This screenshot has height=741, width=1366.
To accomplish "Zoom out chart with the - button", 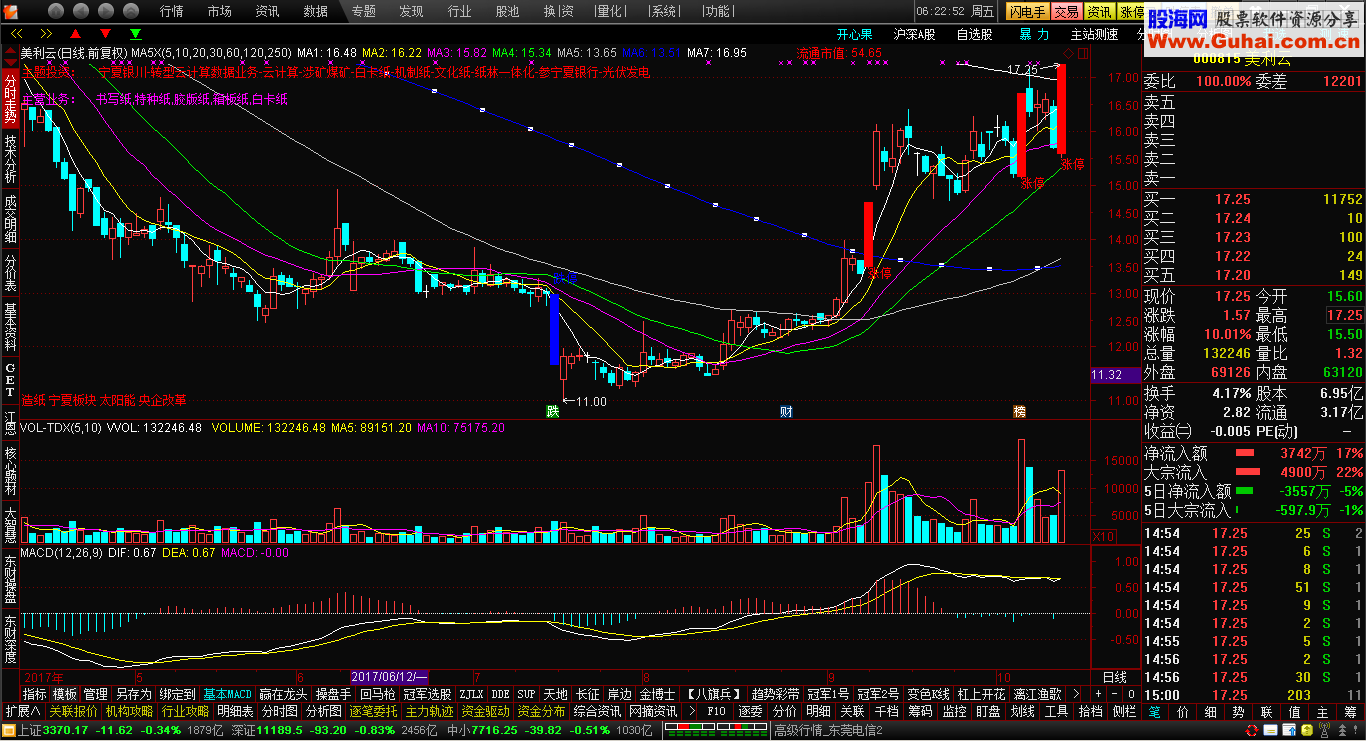I will coord(1115,694).
